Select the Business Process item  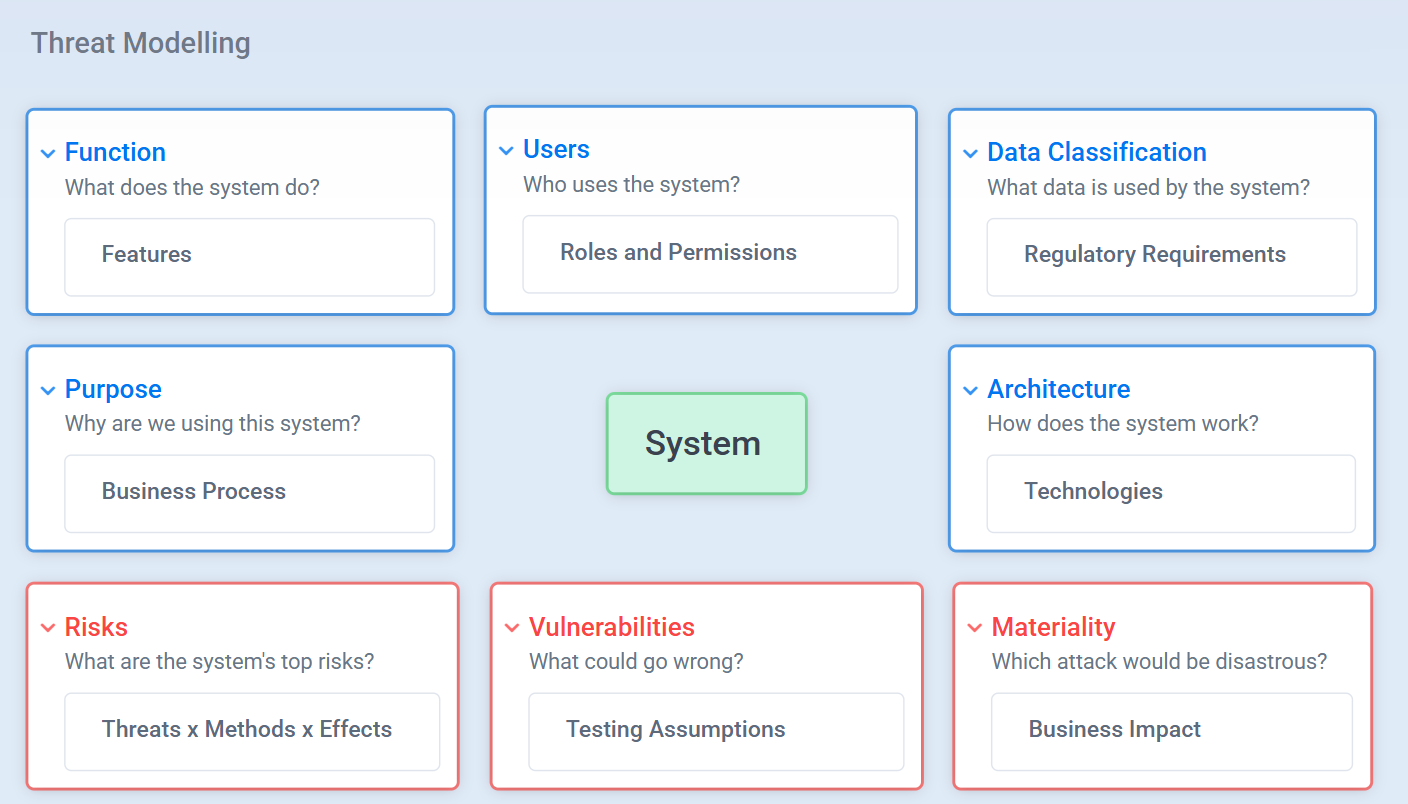tap(250, 494)
